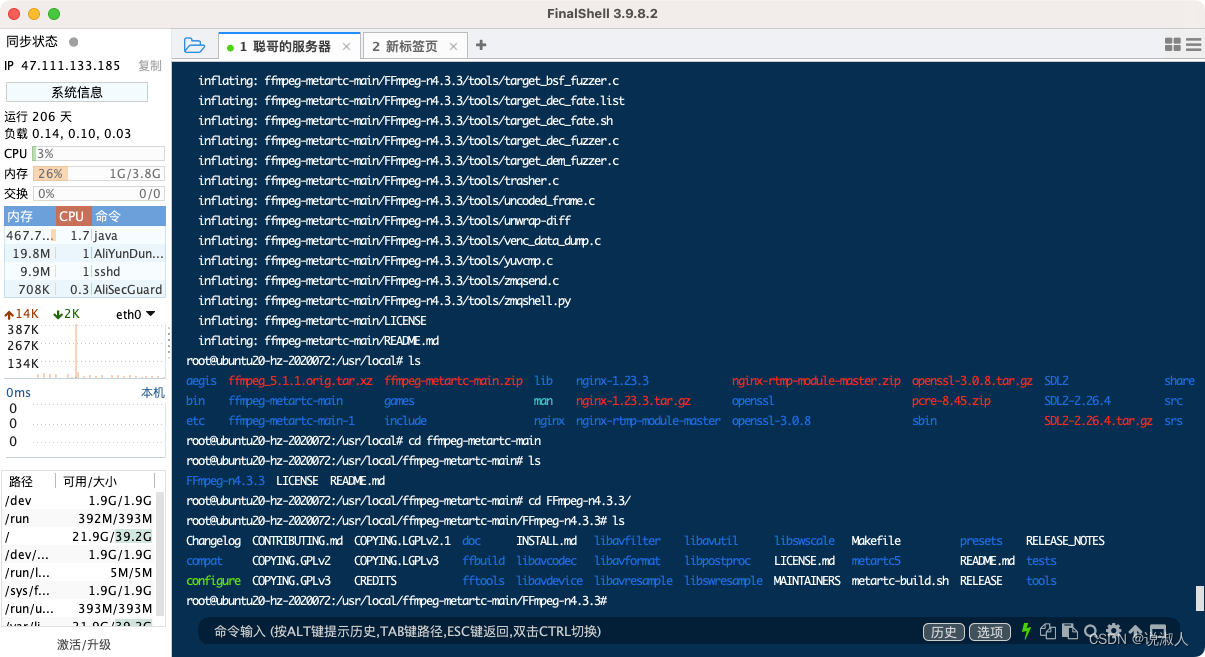Open the 选项 options dropdown

point(989,631)
